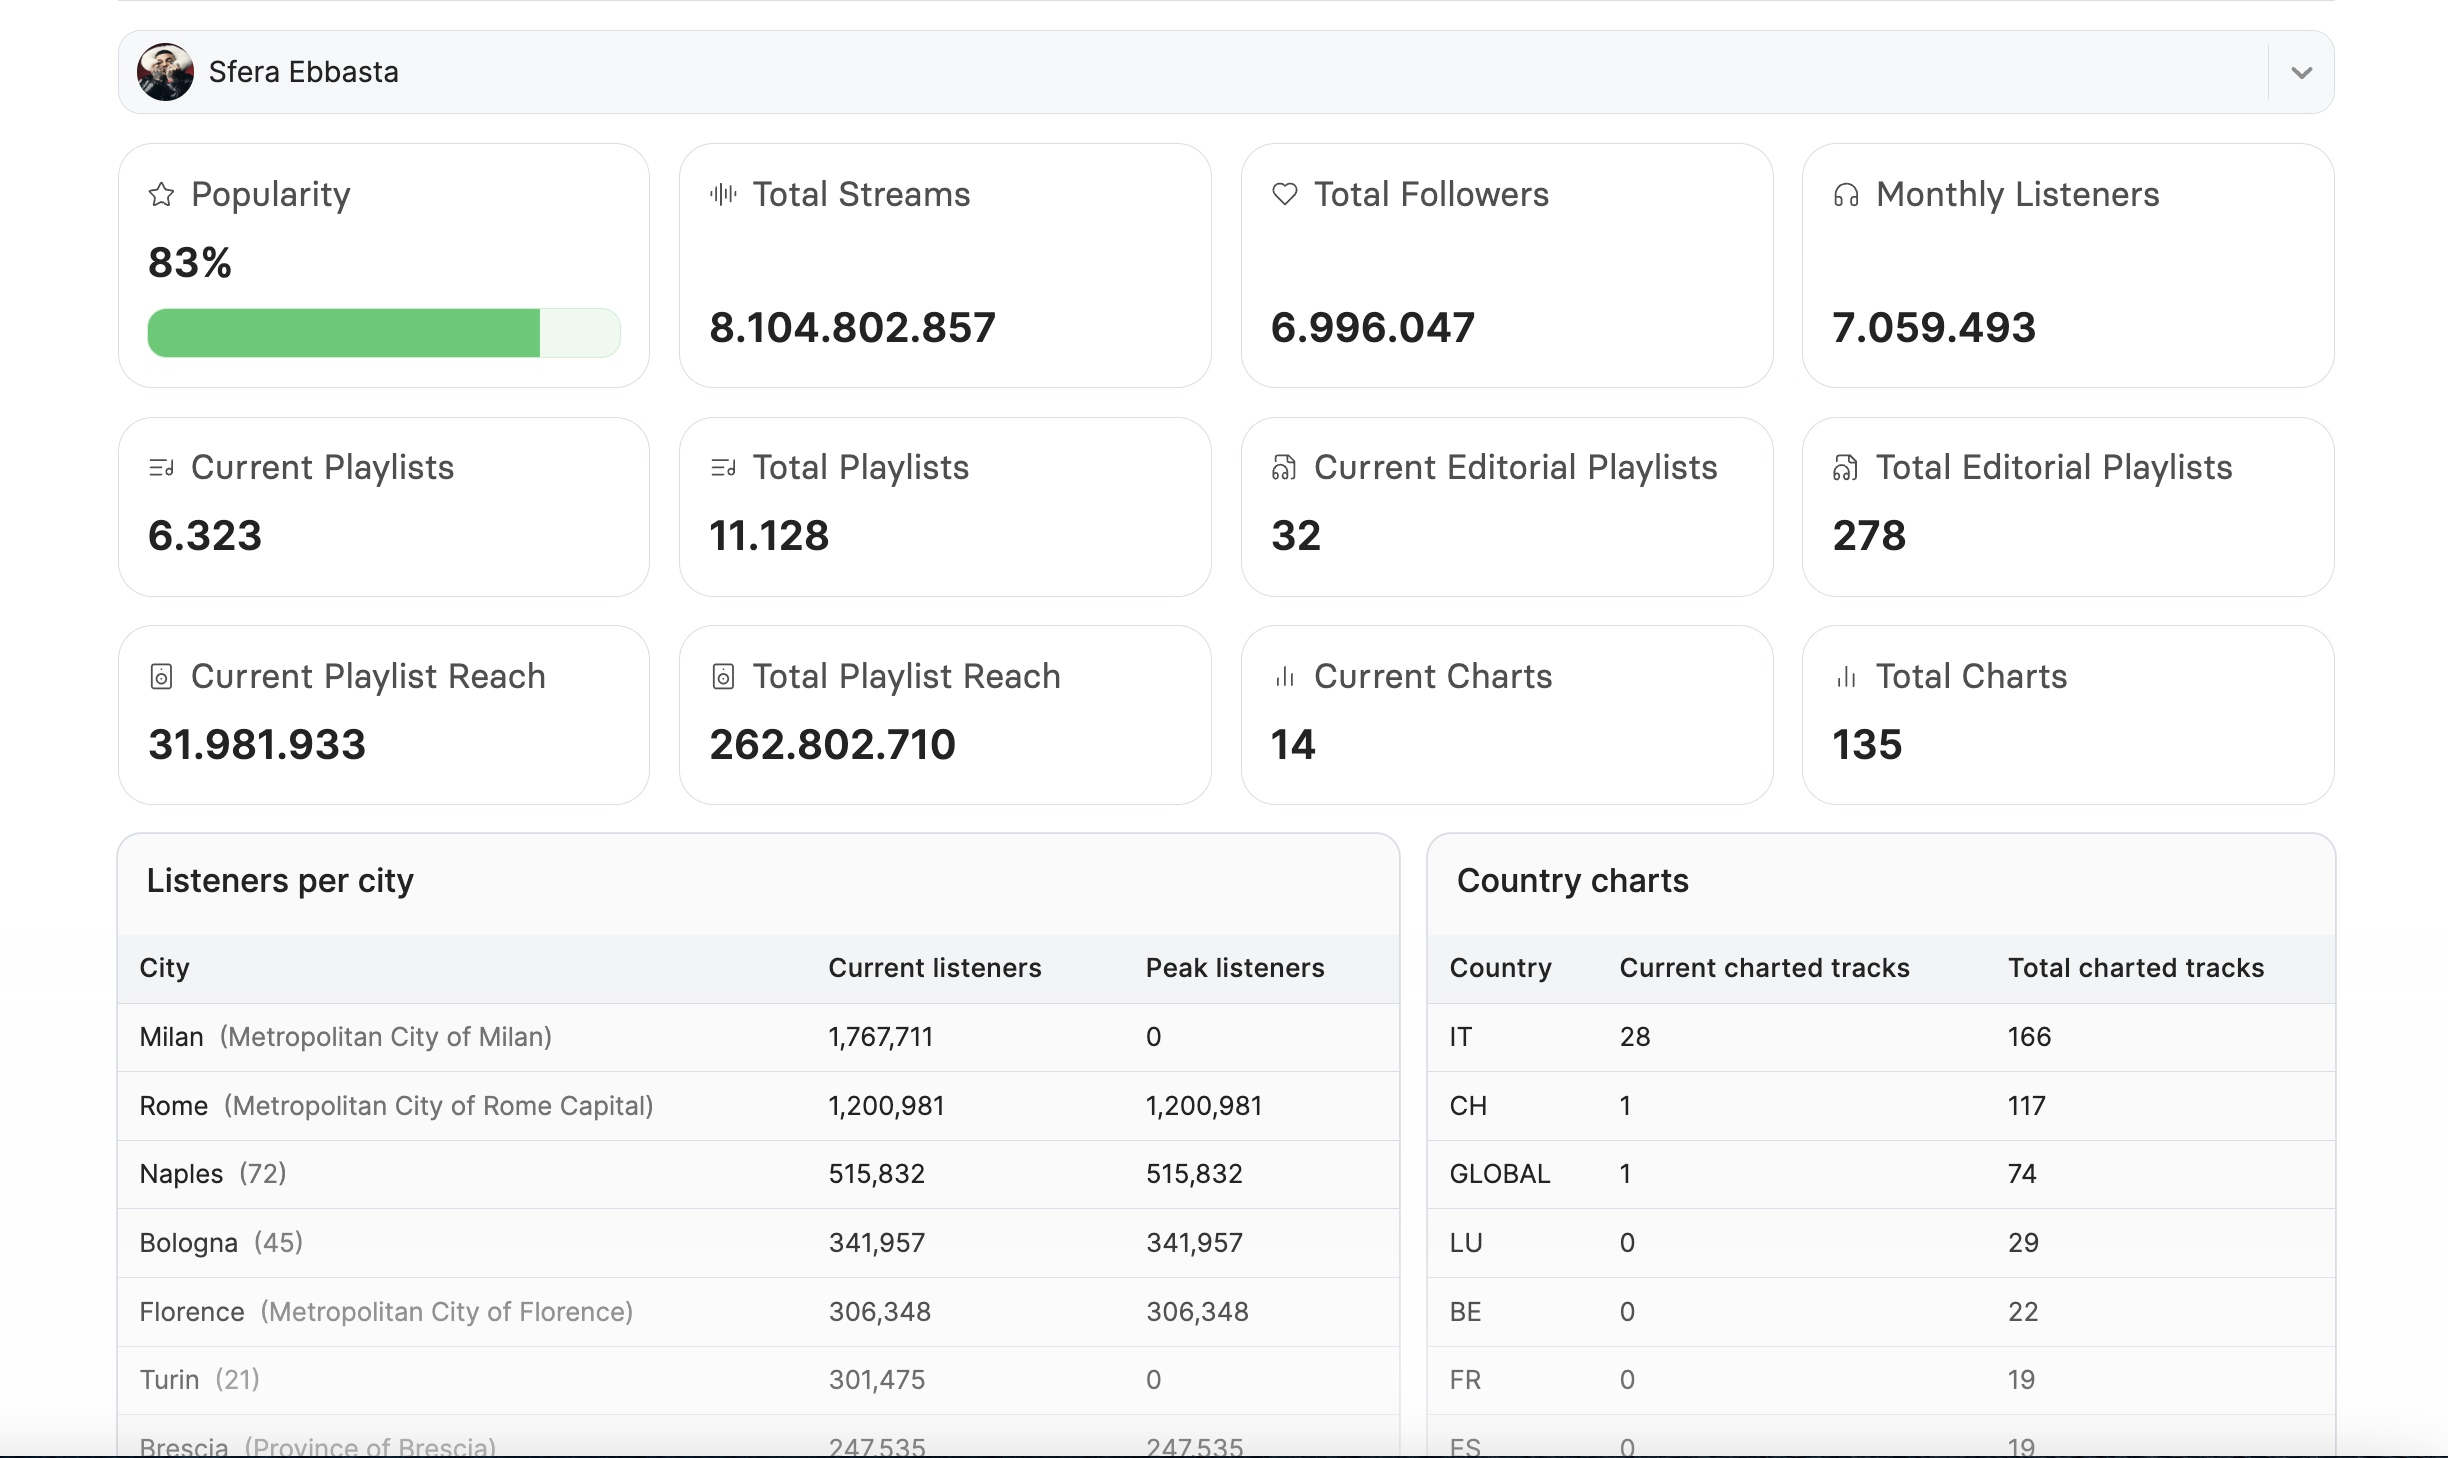Click the Country charts heading

click(1572, 880)
